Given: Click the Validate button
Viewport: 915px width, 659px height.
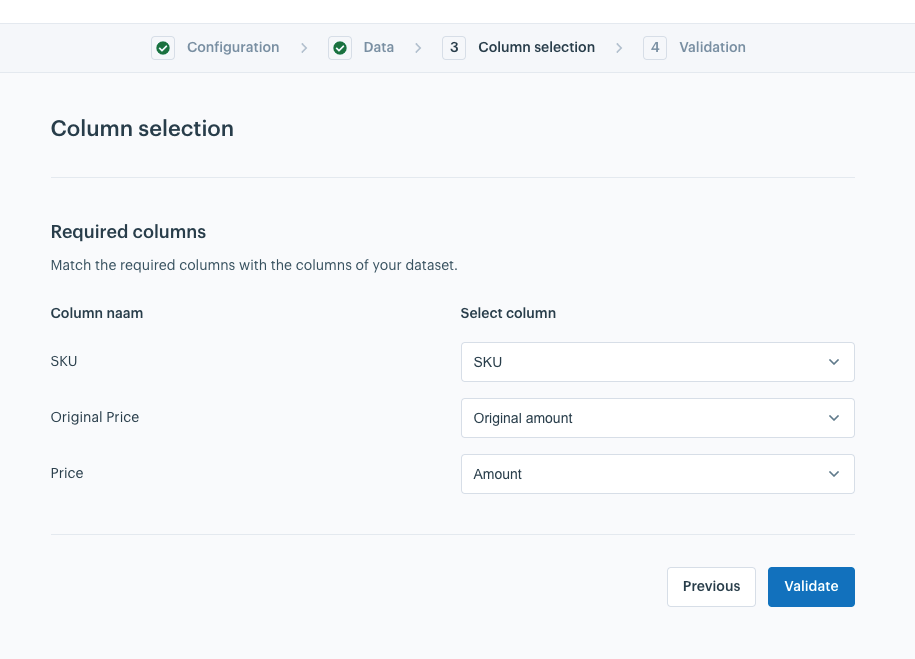Looking at the screenshot, I should [x=811, y=587].
